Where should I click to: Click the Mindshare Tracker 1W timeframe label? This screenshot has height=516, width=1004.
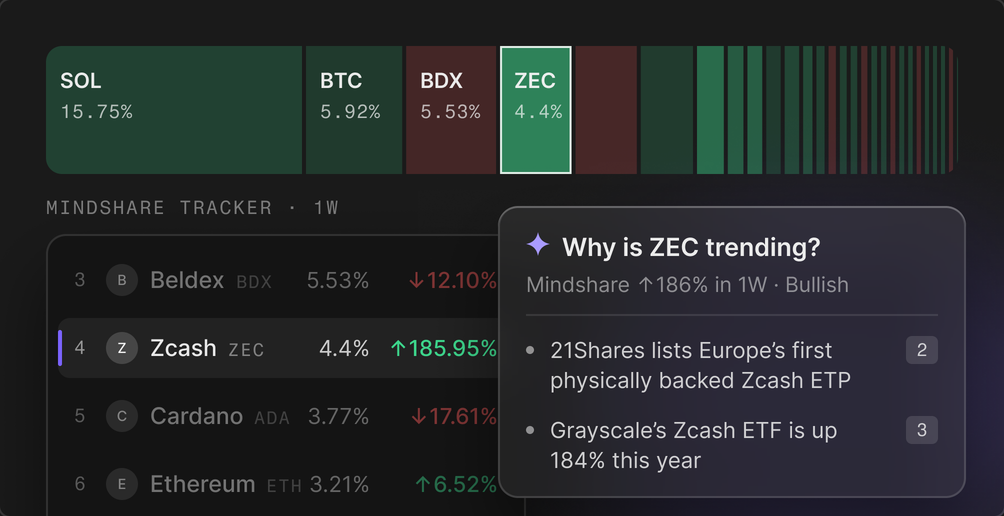326,208
